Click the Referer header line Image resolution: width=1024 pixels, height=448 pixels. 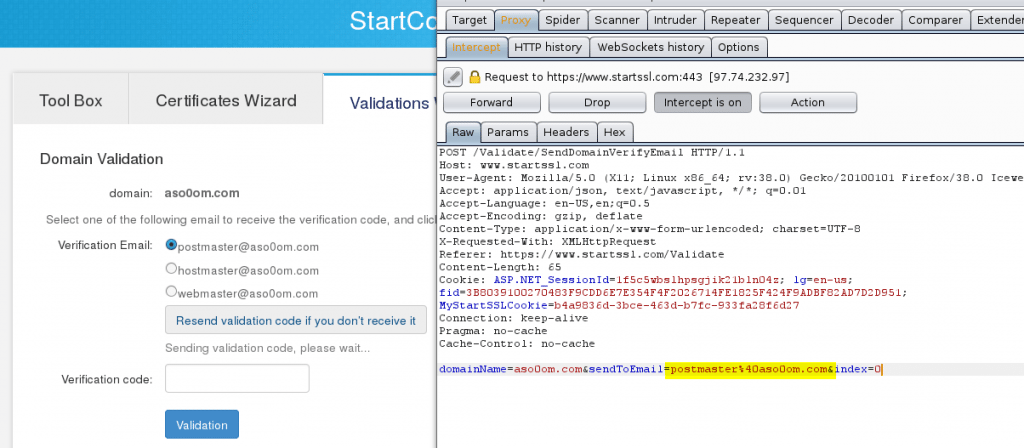[x=581, y=255]
